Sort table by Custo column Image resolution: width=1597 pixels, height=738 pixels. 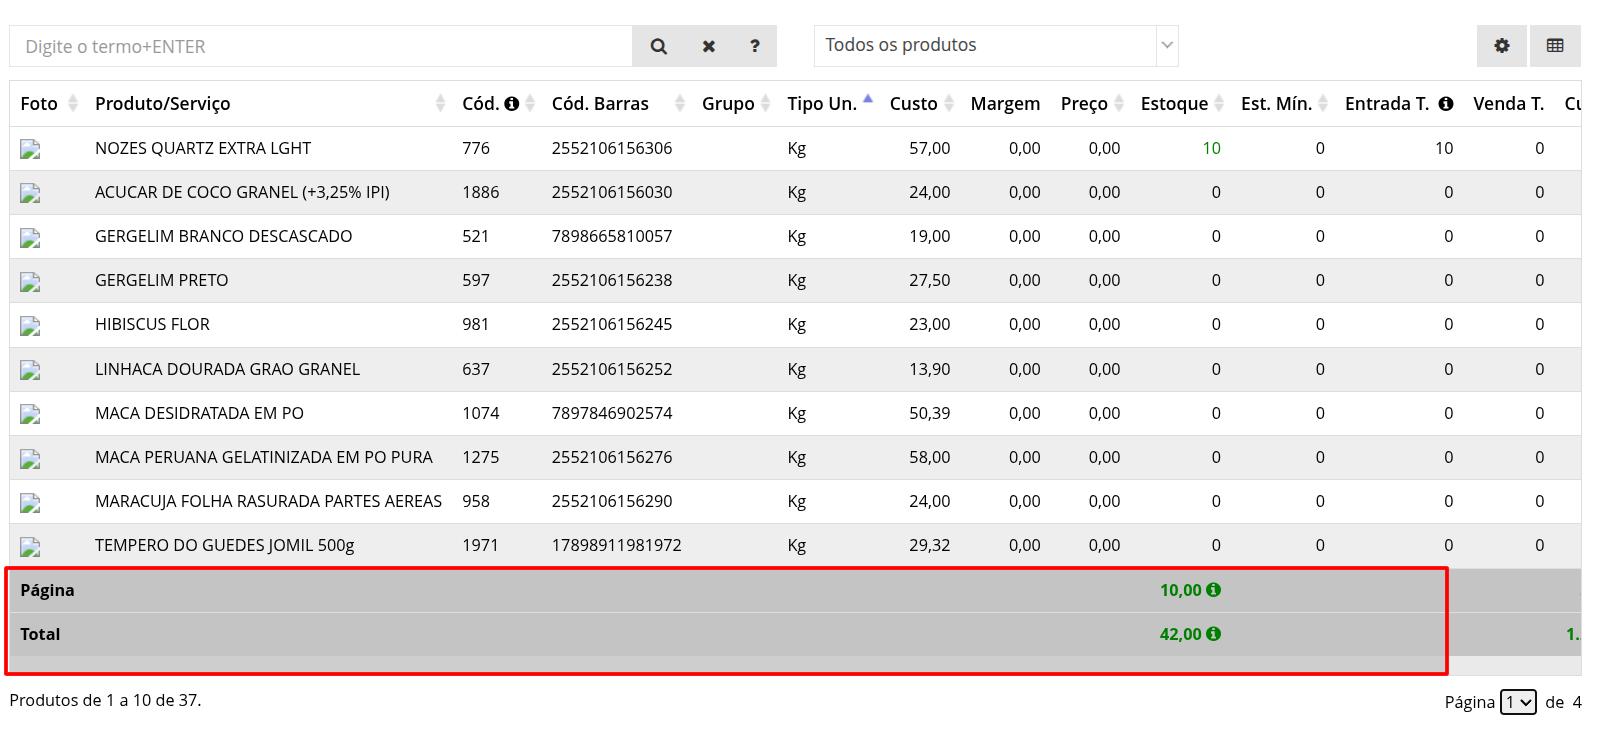click(913, 104)
